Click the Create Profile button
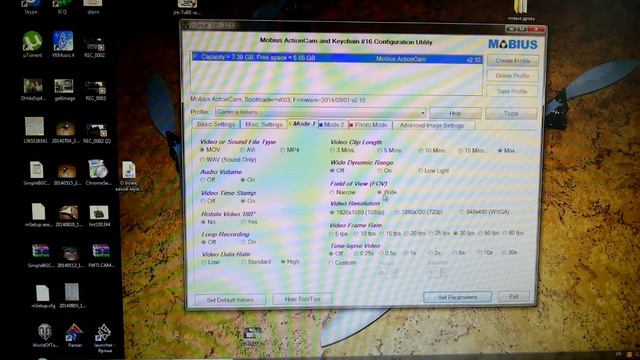Image resolution: width=640 pixels, height=360 pixels. coord(513,61)
